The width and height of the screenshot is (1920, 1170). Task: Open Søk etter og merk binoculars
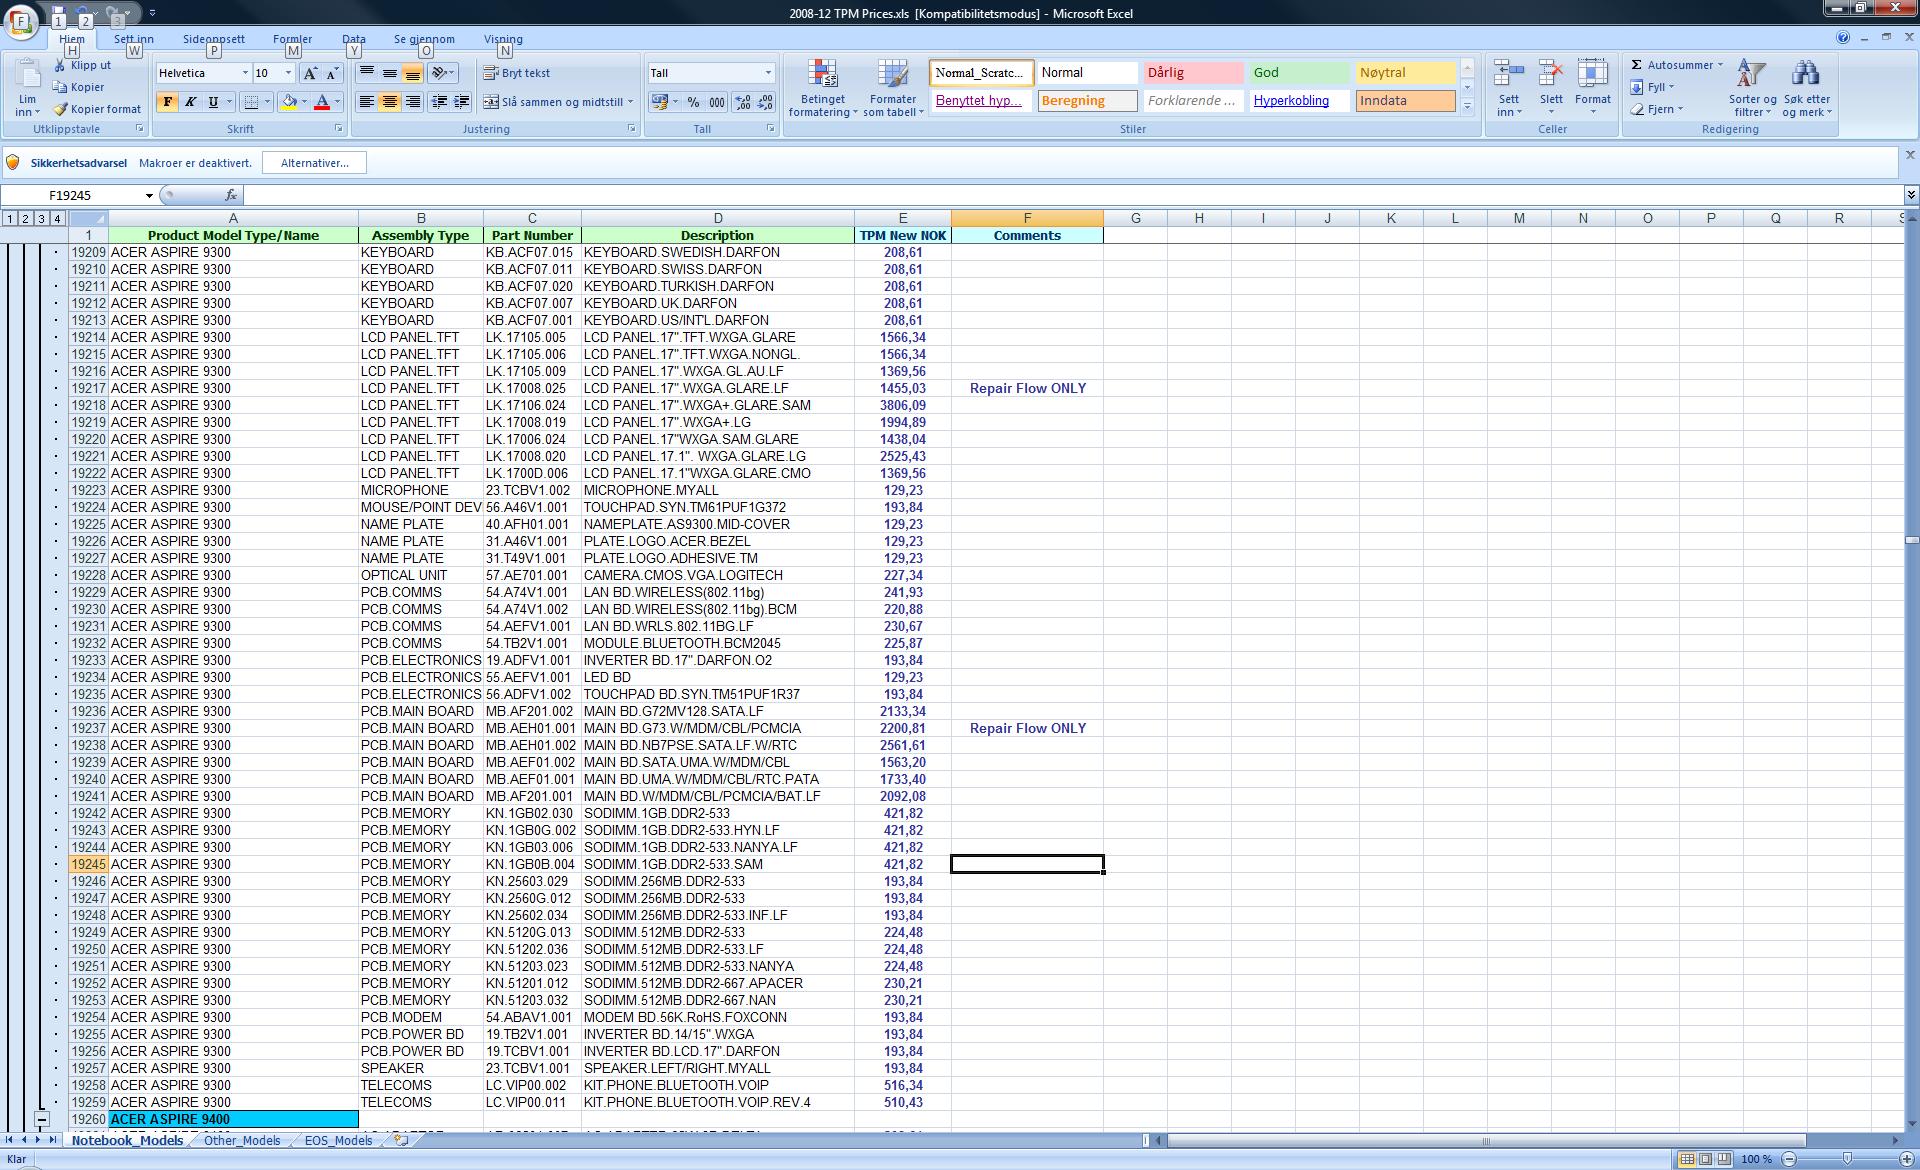(x=1806, y=74)
